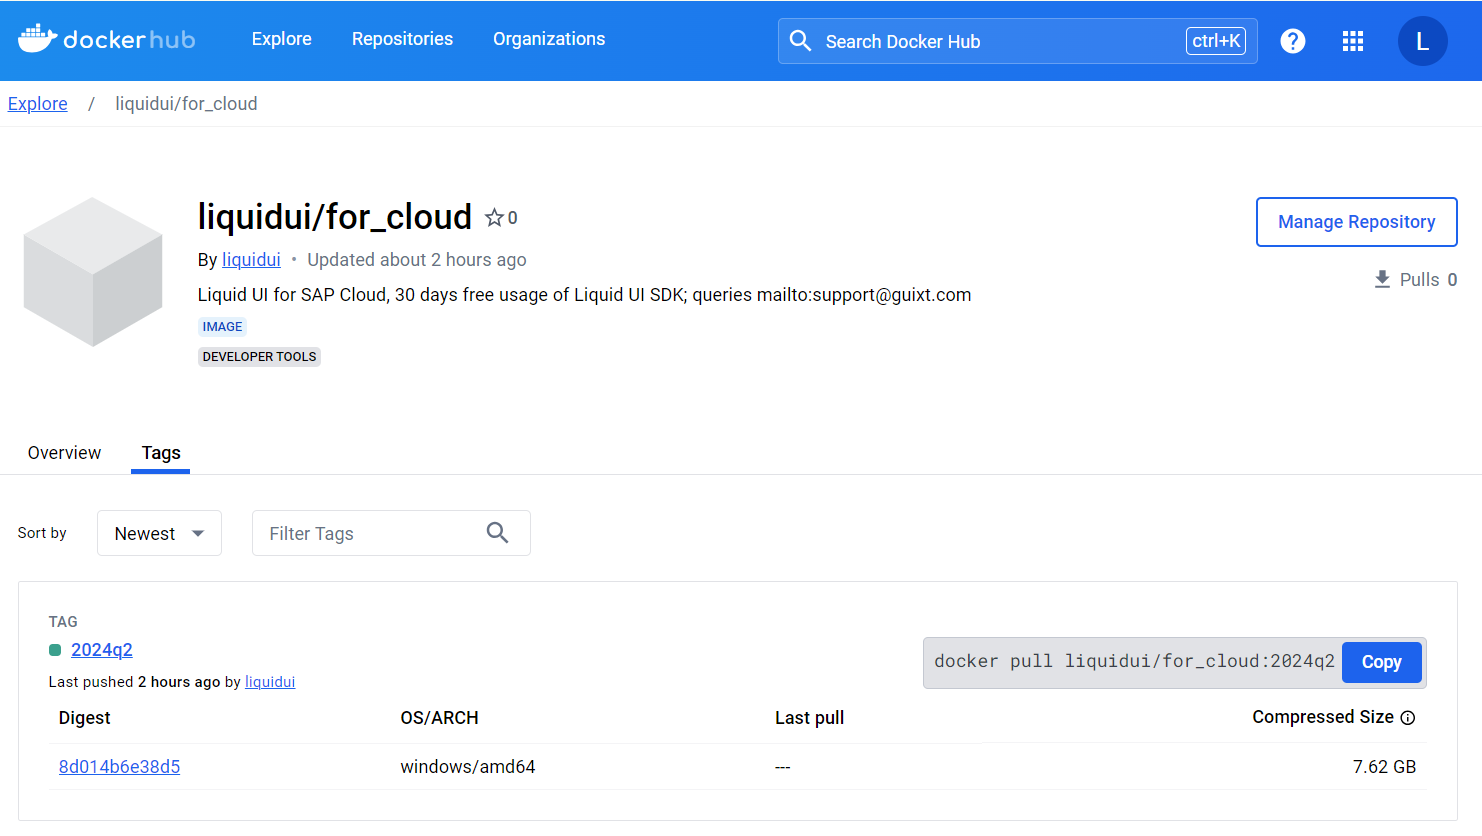Click the Digest column header

click(x=85, y=718)
